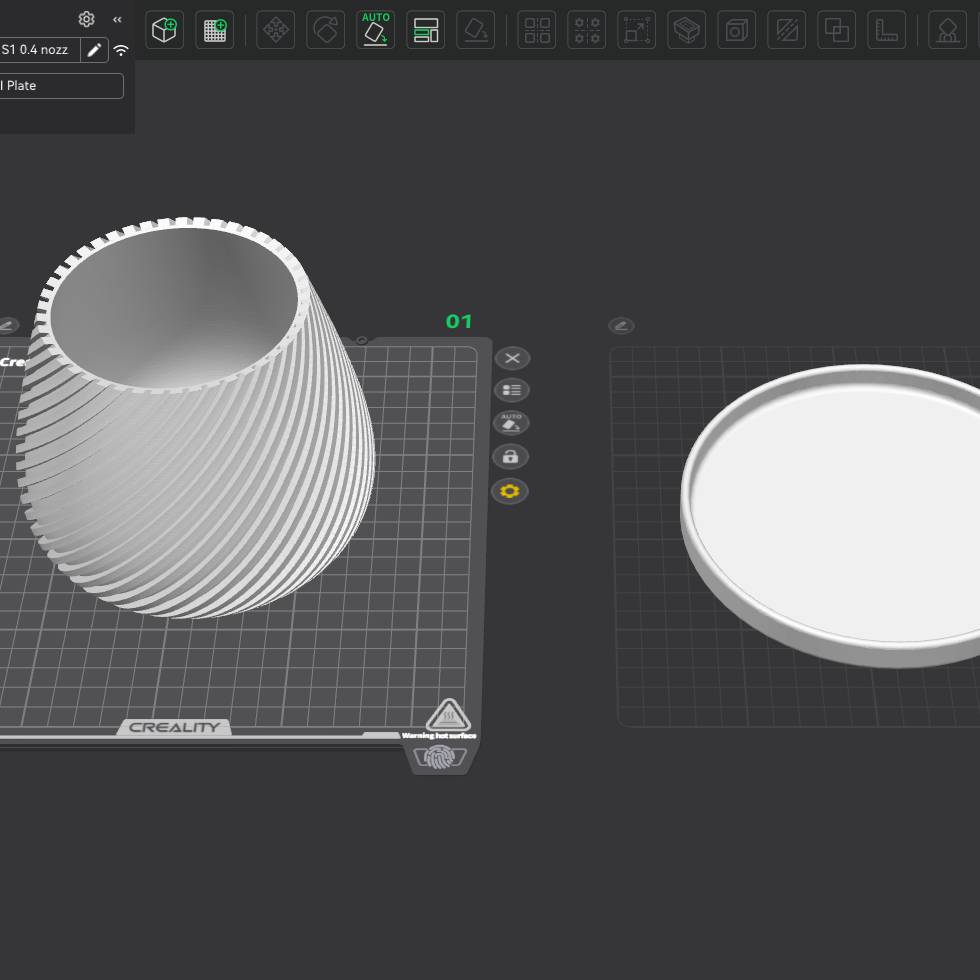This screenshot has height=980, width=980.
Task: Select the Scale tool in the toolbar
Action: tap(636, 30)
